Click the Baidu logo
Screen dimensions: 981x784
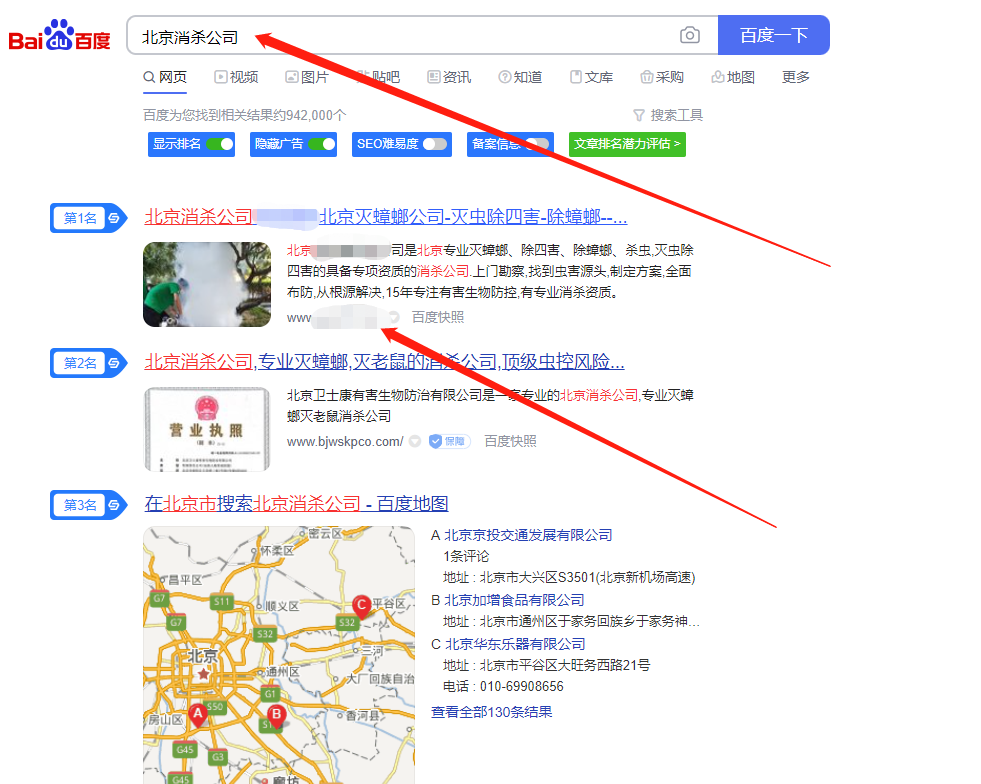[x=60, y=37]
